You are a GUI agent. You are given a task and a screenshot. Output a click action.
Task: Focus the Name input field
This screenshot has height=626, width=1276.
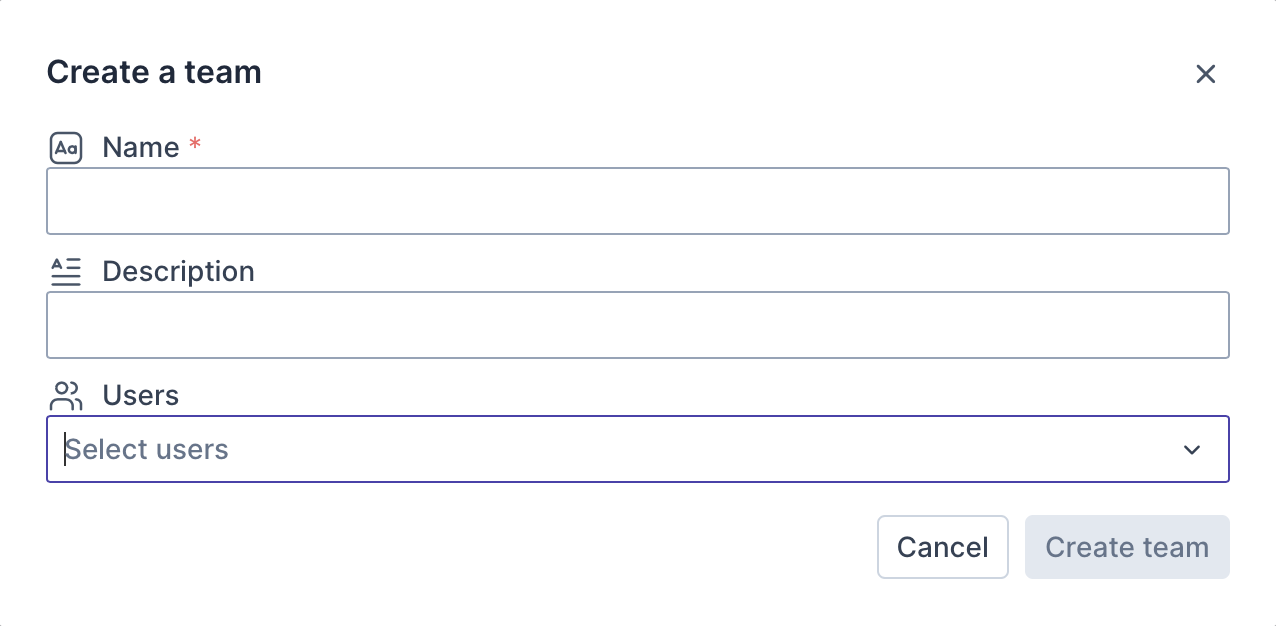(x=637, y=201)
